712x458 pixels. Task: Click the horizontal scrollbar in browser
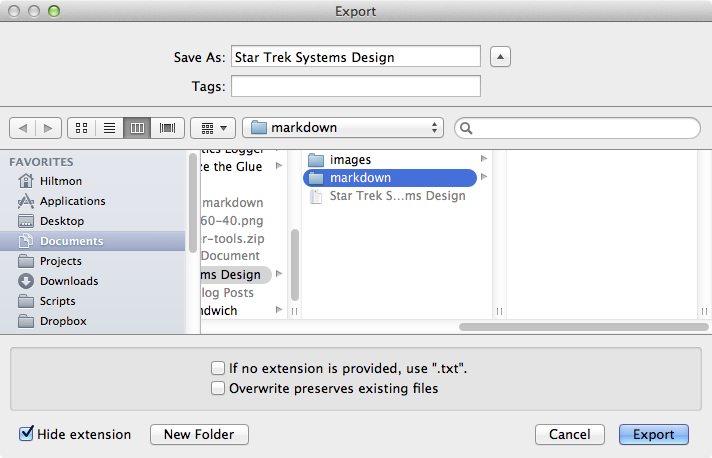(583, 327)
